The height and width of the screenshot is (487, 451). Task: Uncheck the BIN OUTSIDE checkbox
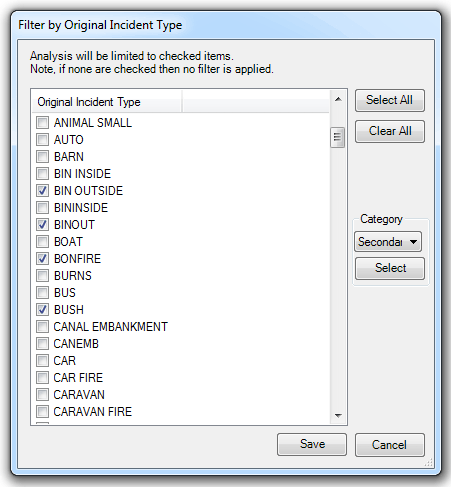43,191
